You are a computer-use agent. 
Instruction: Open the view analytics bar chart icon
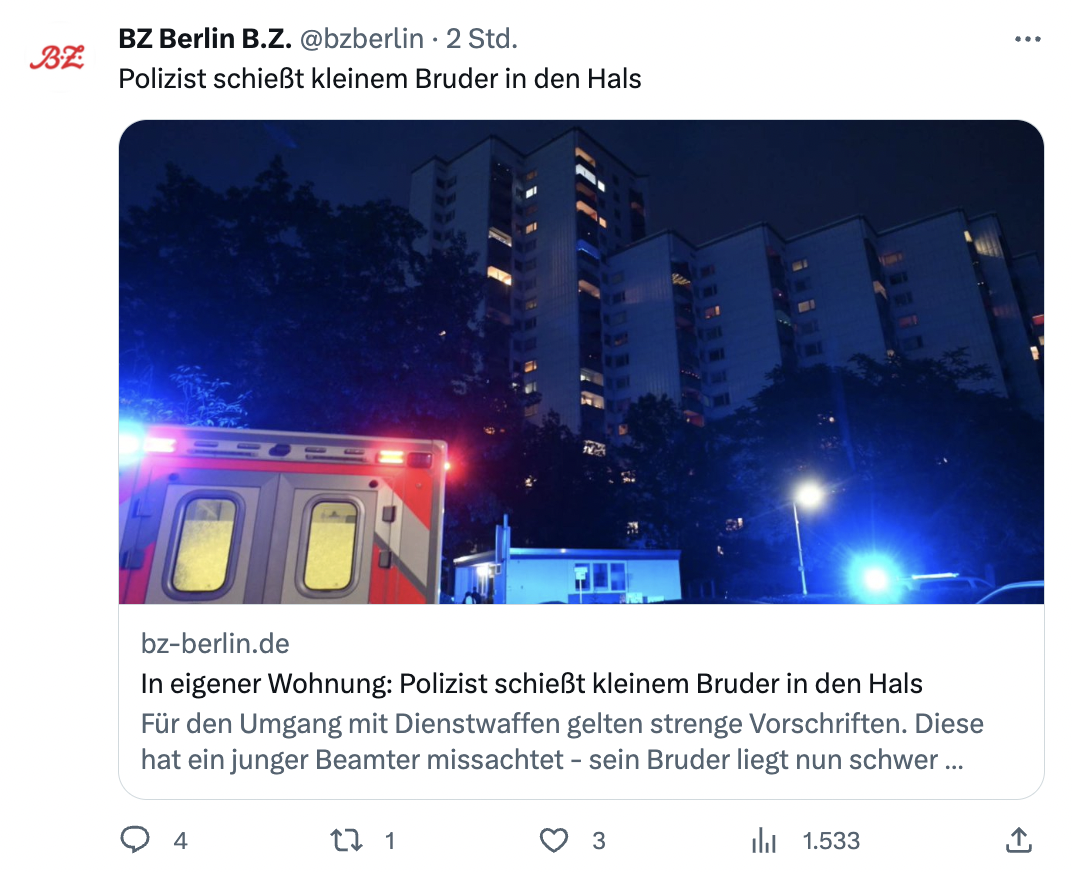coord(764,840)
